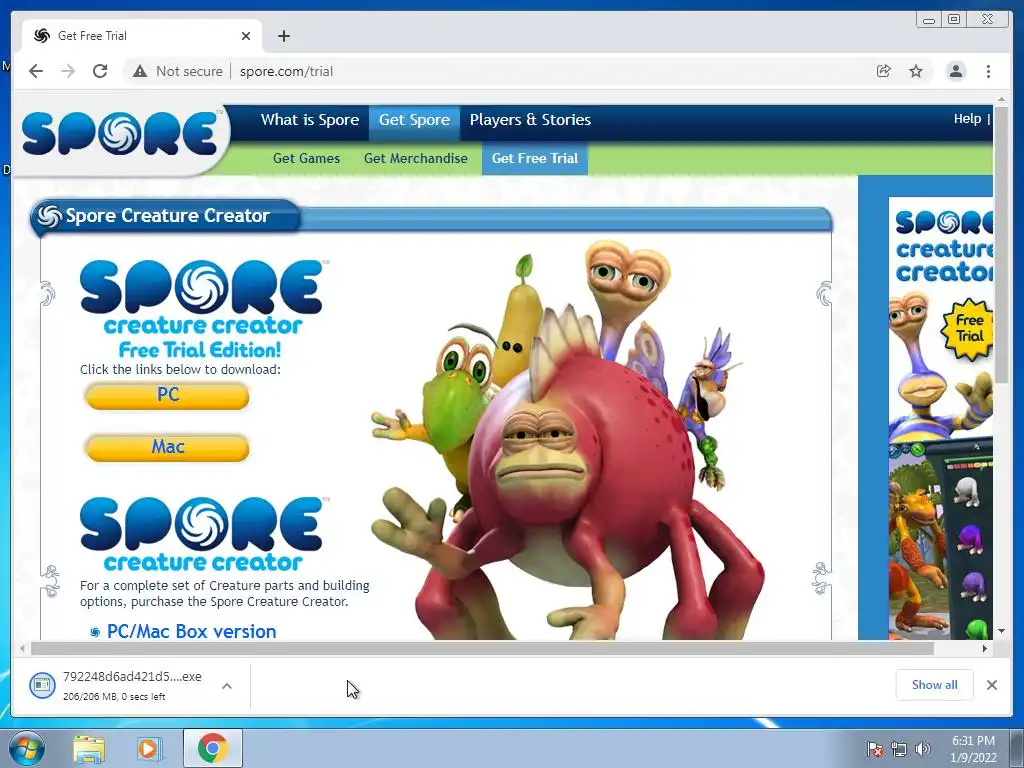Select the Get Free Trial submenu item
Image resolution: width=1024 pixels, height=768 pixels.
(x=535, y=159)
